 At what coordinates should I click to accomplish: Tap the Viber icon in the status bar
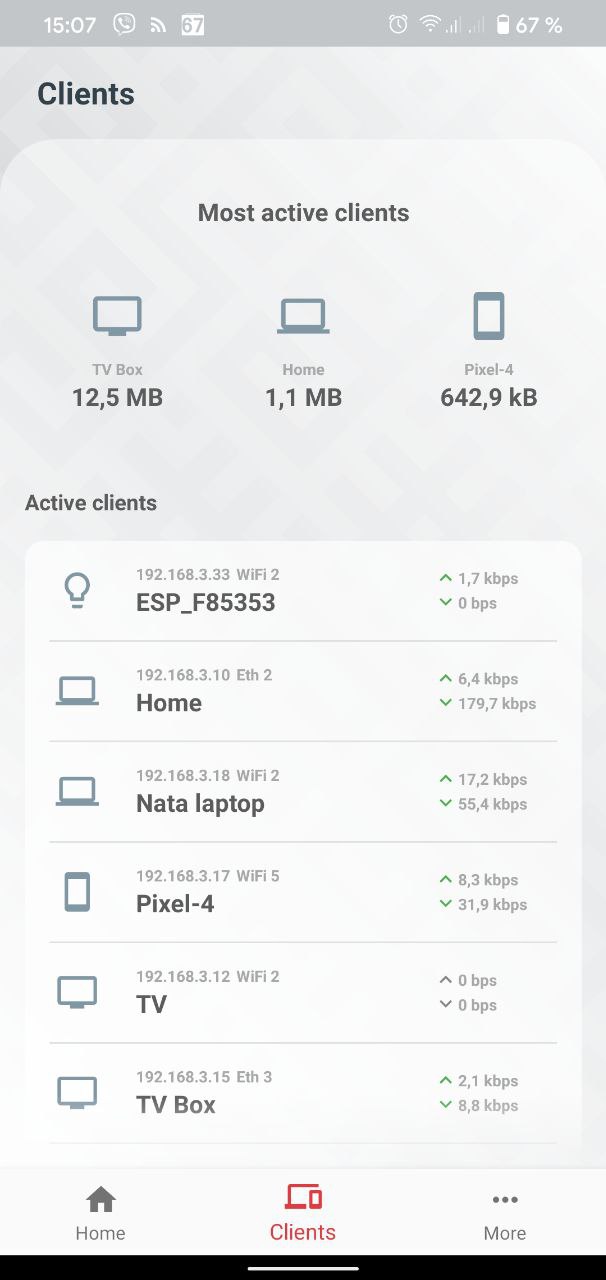(125, 25)
